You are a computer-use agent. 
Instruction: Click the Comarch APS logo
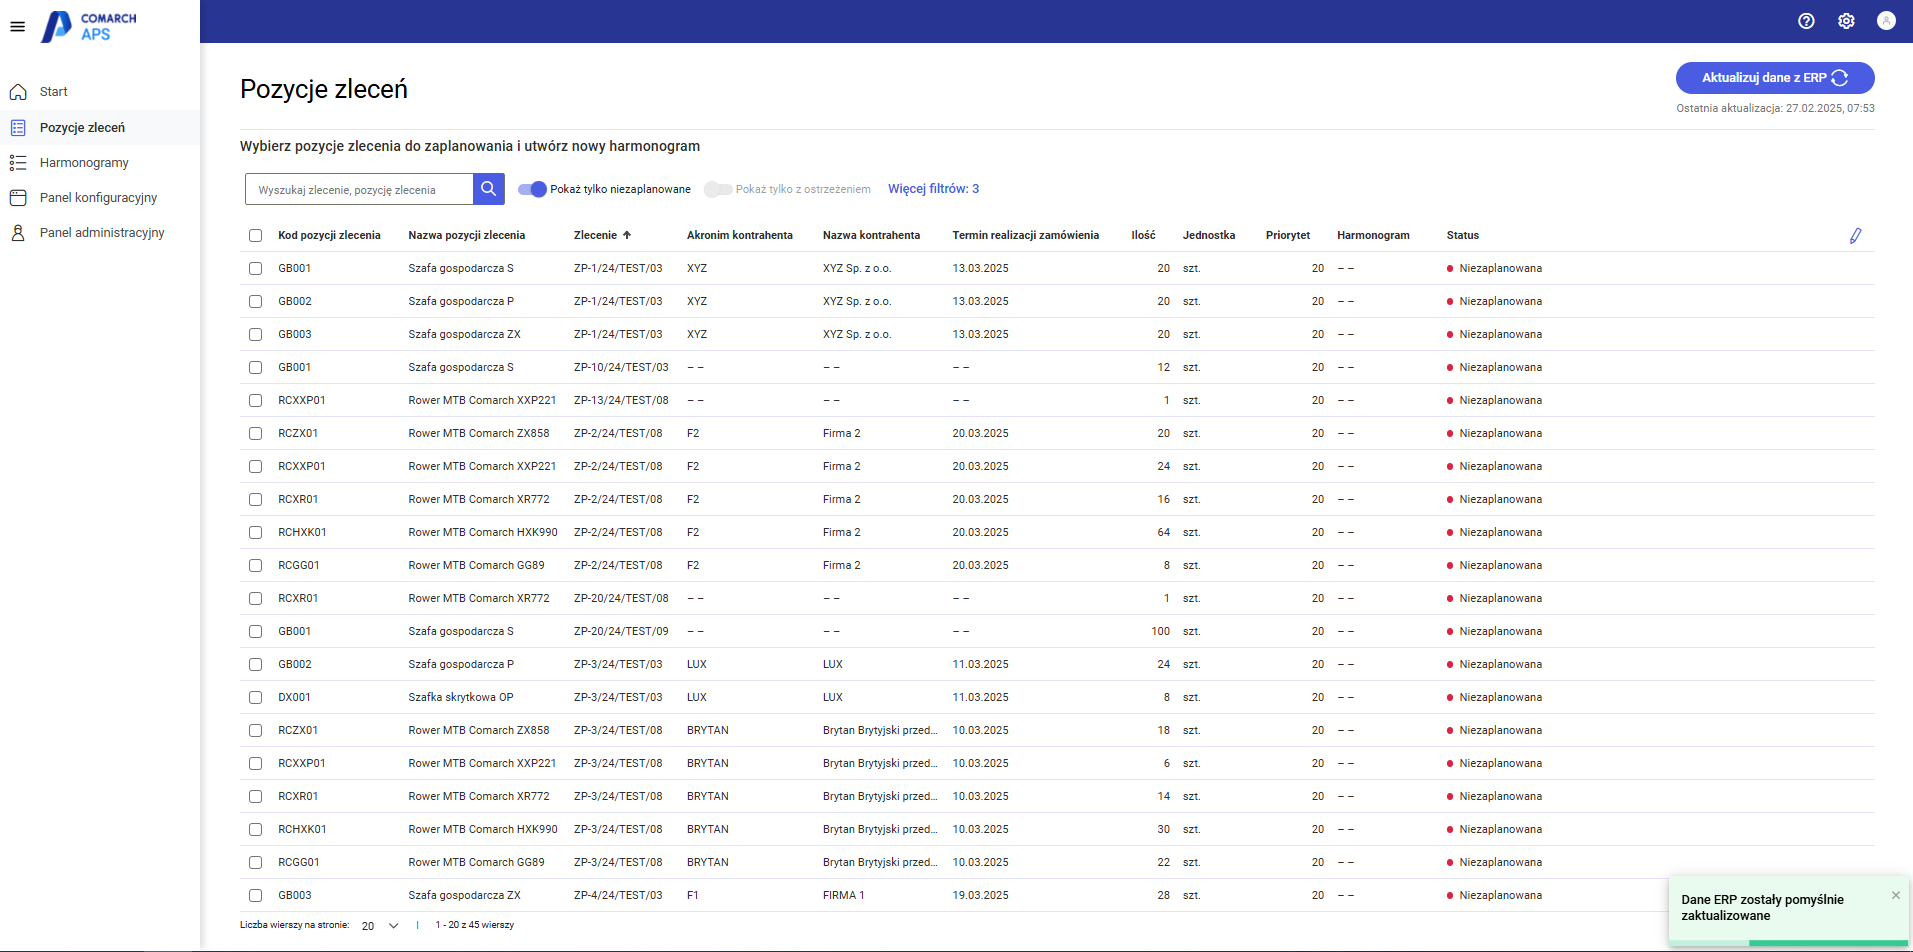click(88, 26)
